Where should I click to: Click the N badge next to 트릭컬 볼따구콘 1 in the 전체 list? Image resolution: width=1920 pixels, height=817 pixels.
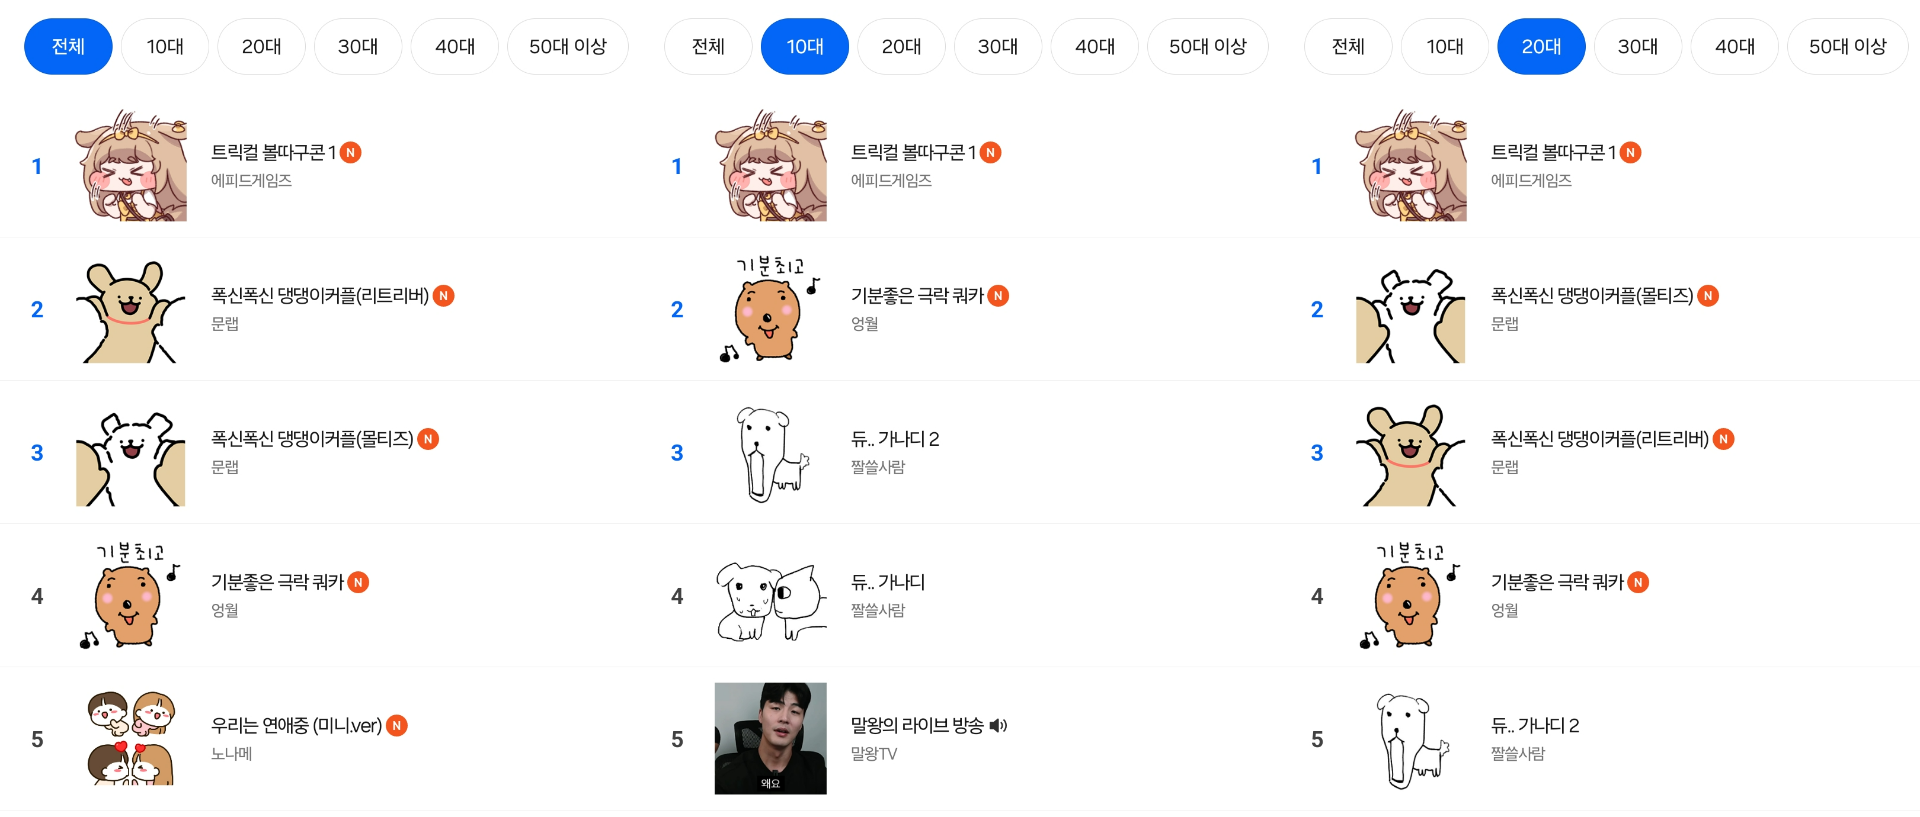(x=351, y=152)
